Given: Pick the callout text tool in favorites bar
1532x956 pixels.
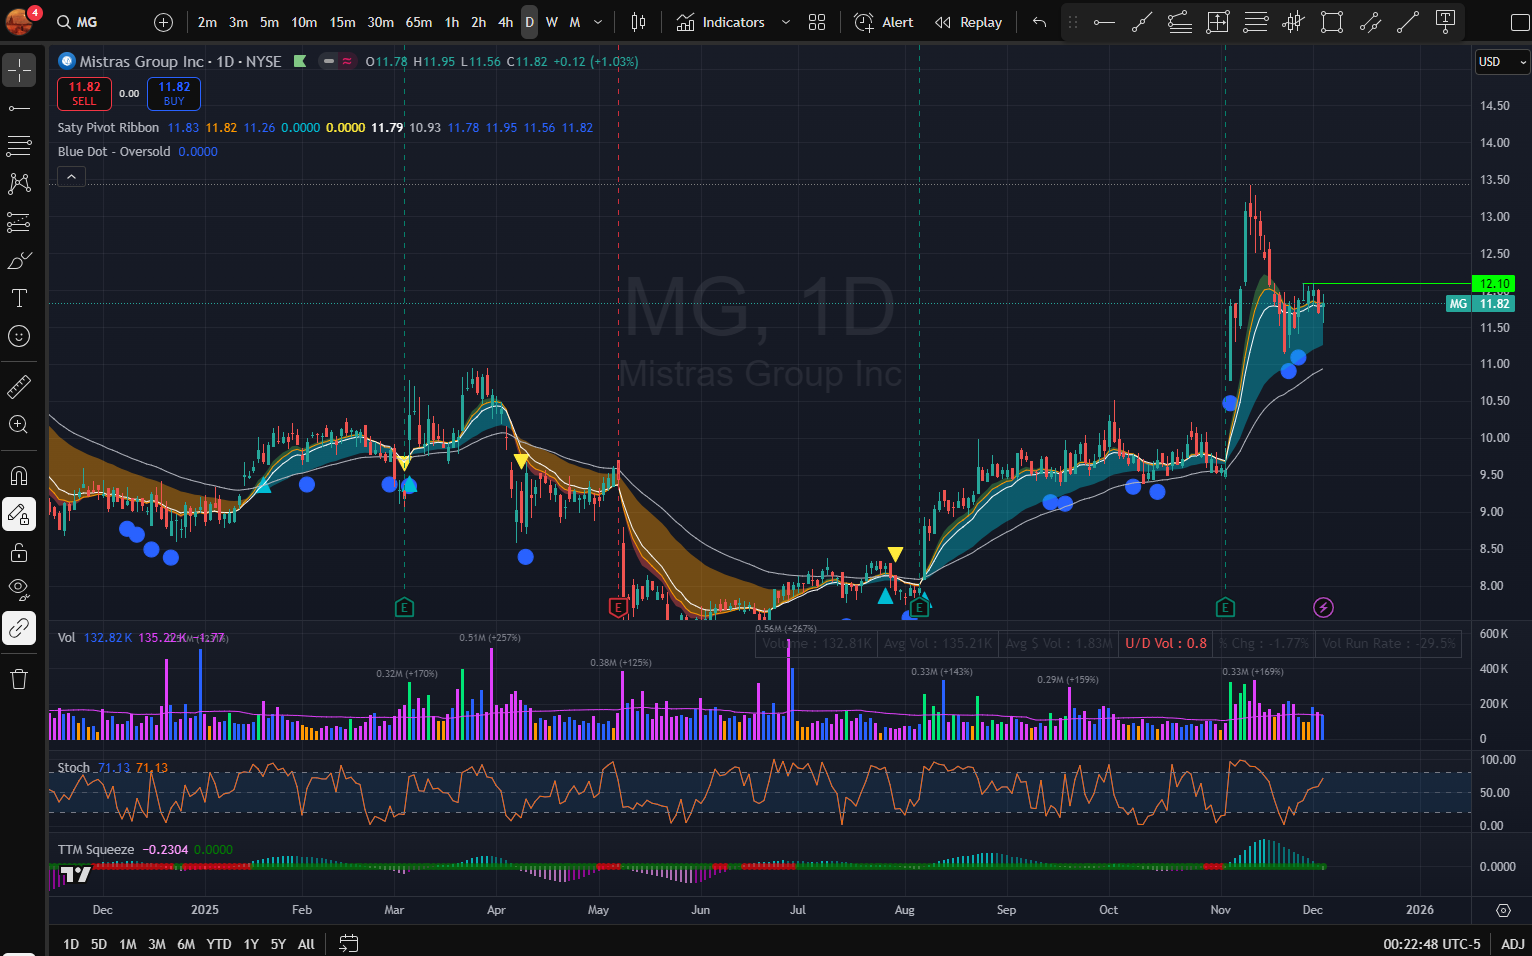Looking at the screenshot, I should click(1446, 22).
